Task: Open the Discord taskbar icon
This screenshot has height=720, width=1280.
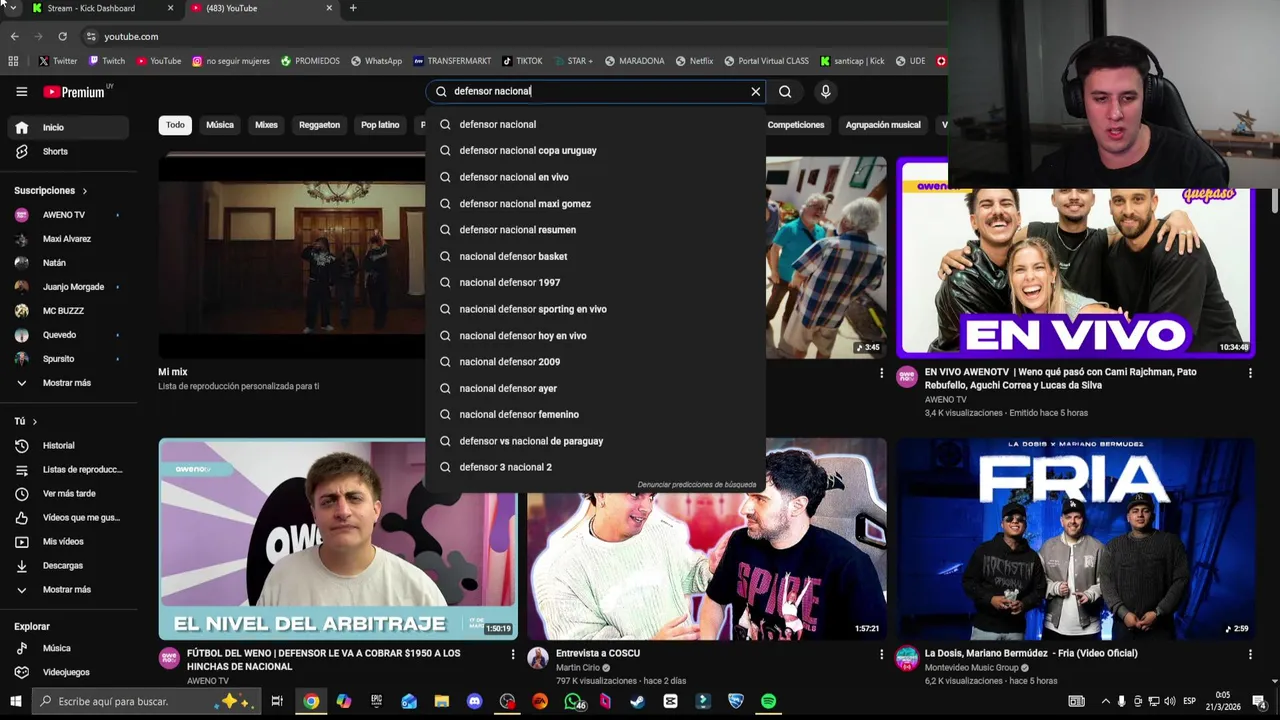Action: pyautogui.click(x=474, y=701)
